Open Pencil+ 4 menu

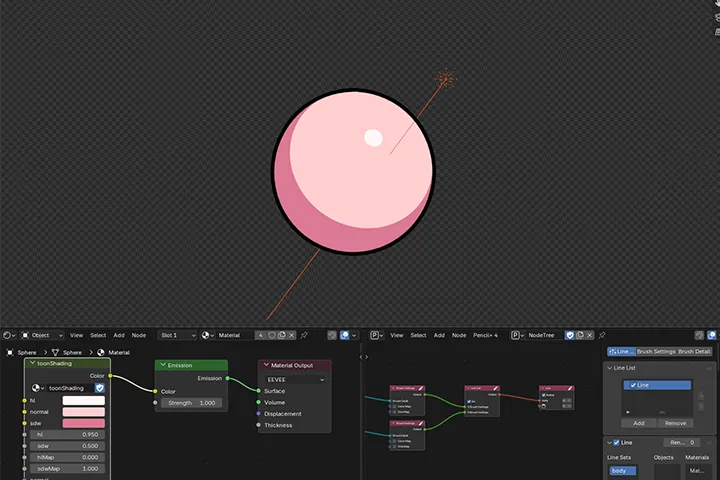485,335
